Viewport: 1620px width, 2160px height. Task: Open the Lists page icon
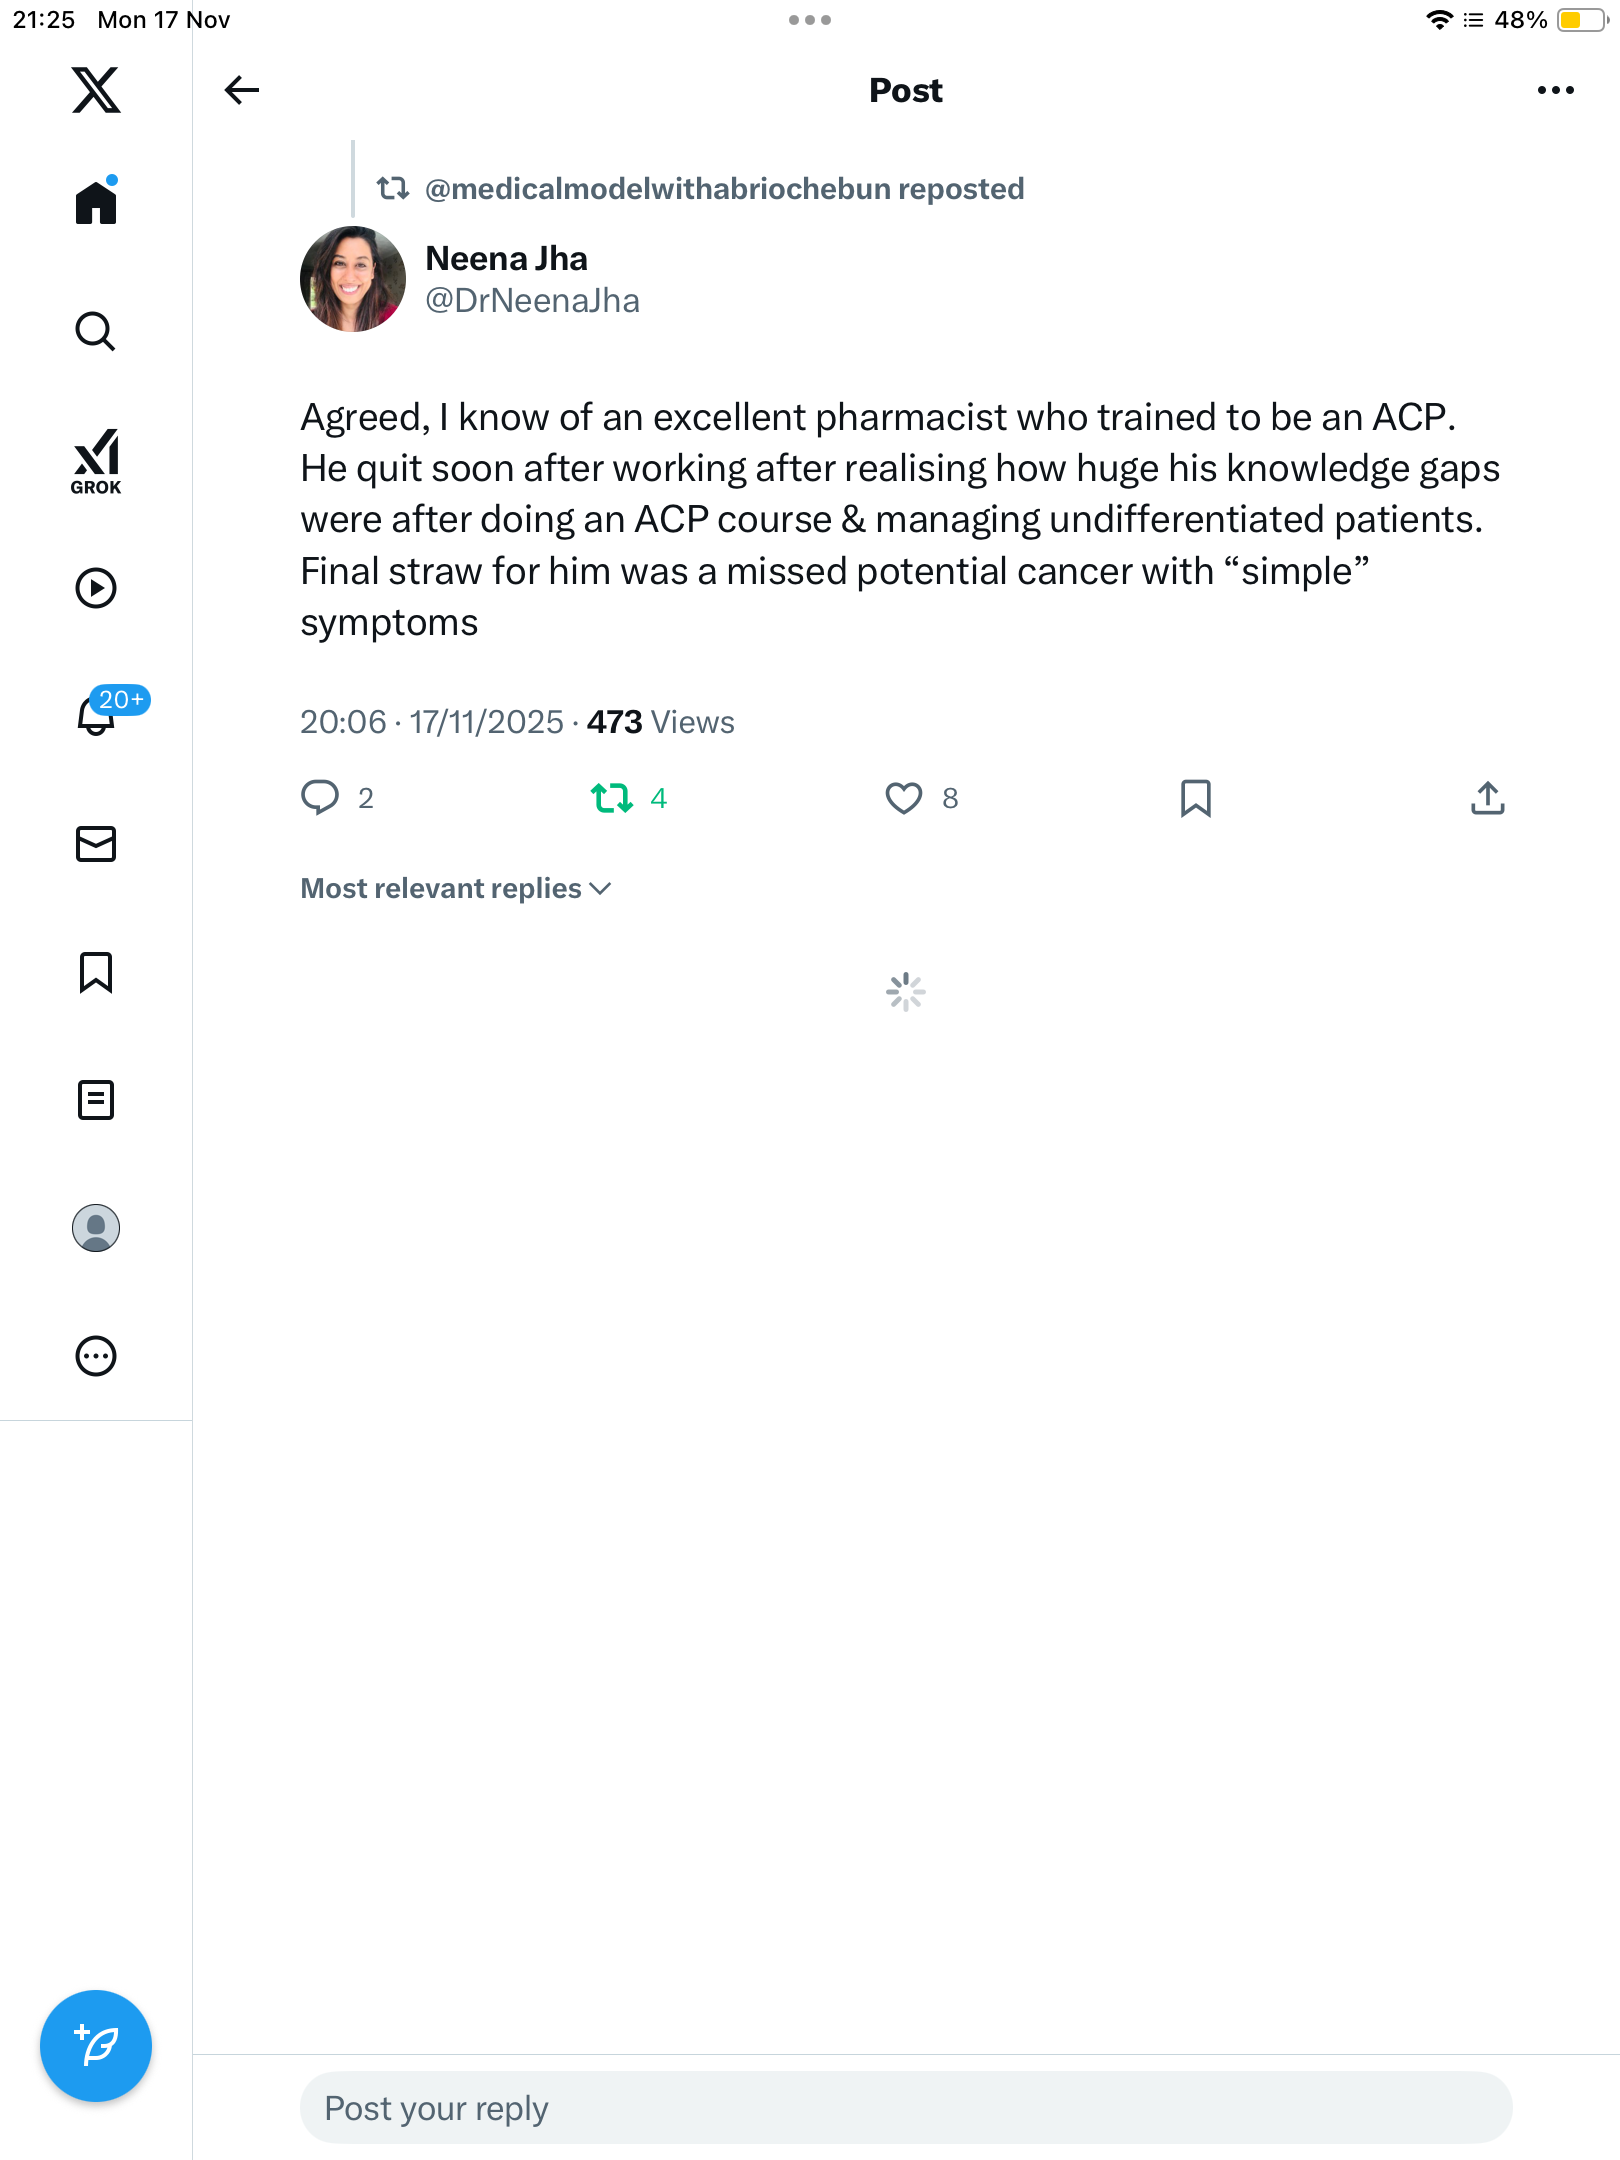pyautogui.click(x=96, y=1100)
